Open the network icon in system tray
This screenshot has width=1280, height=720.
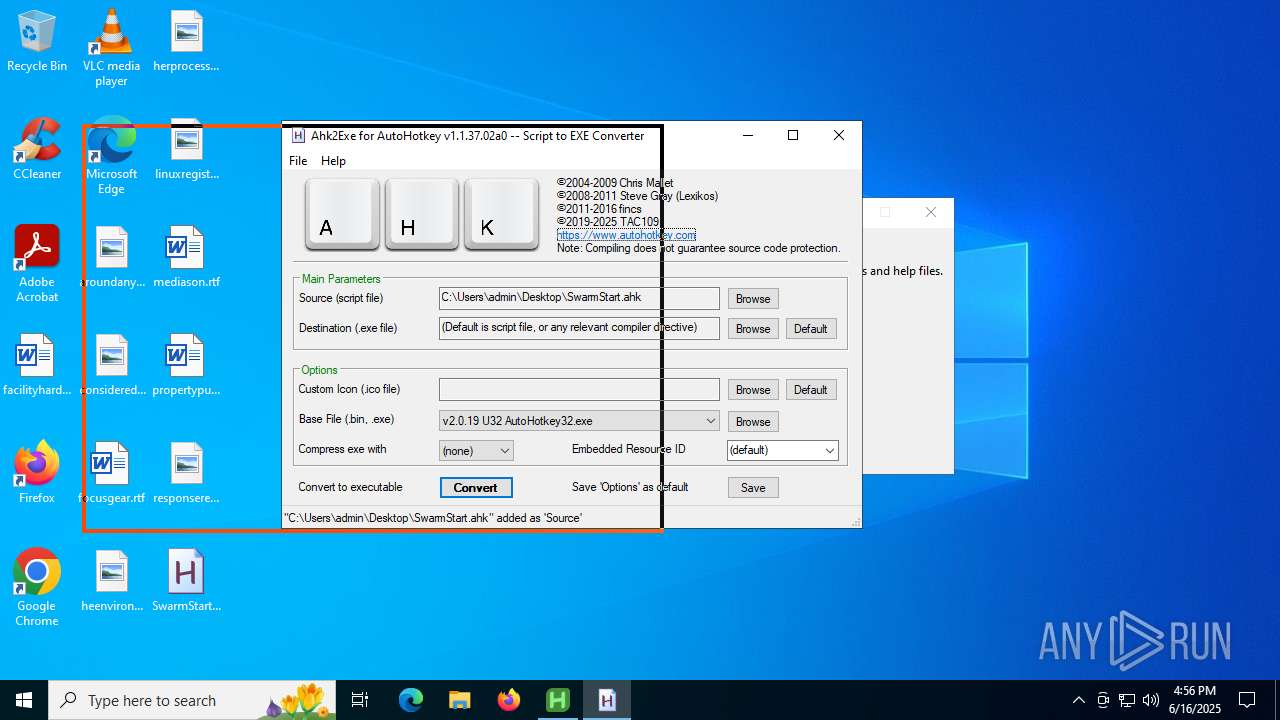[1127, 700]
